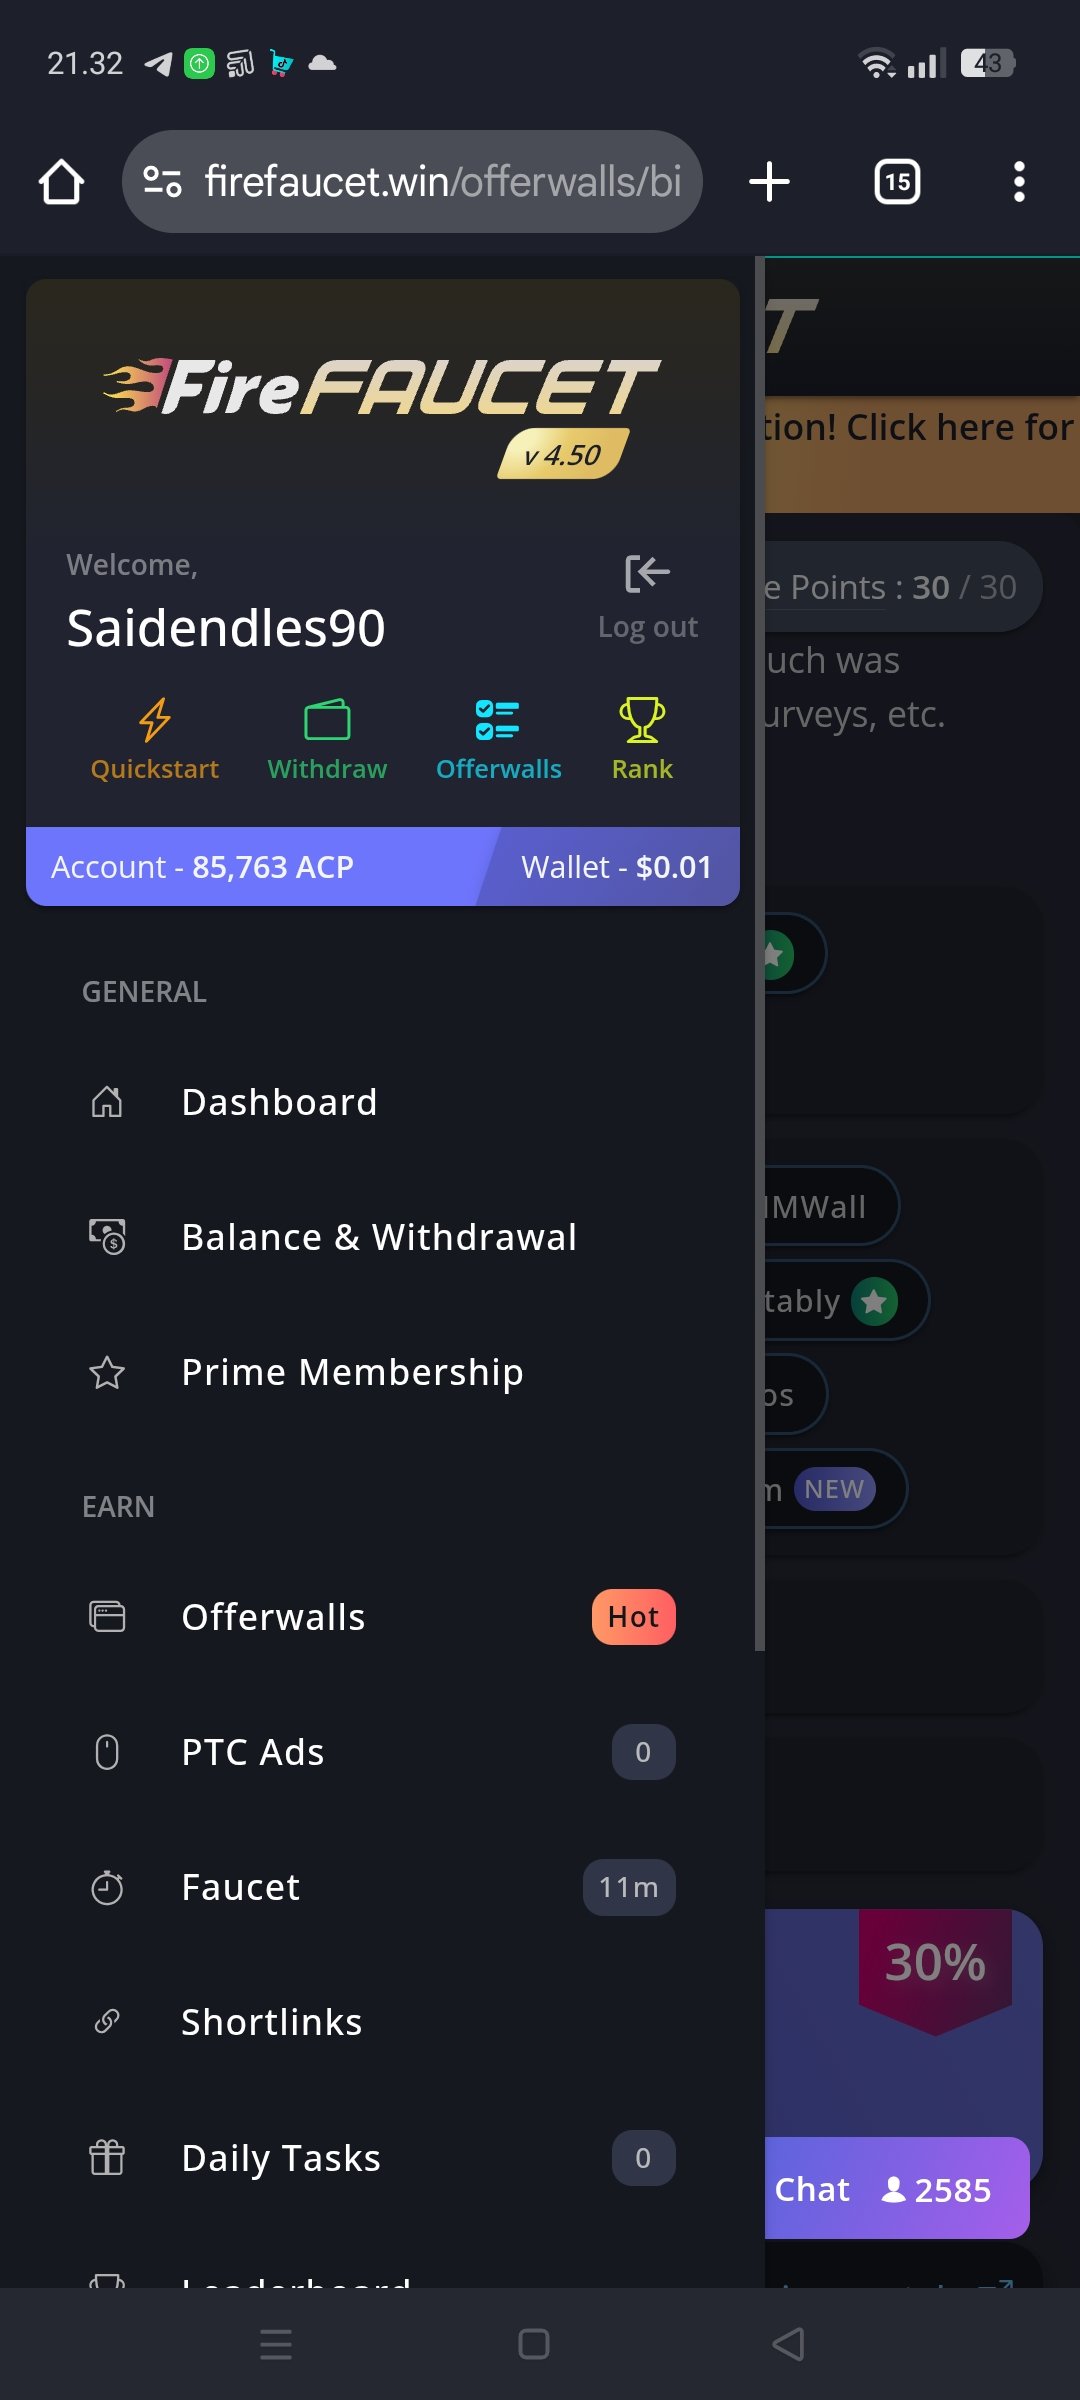The width and height of the screenshot is (1080, 2400).
Task: Open the Rank trophy icon
Action: pyautogui.click(x=642, y=720)
